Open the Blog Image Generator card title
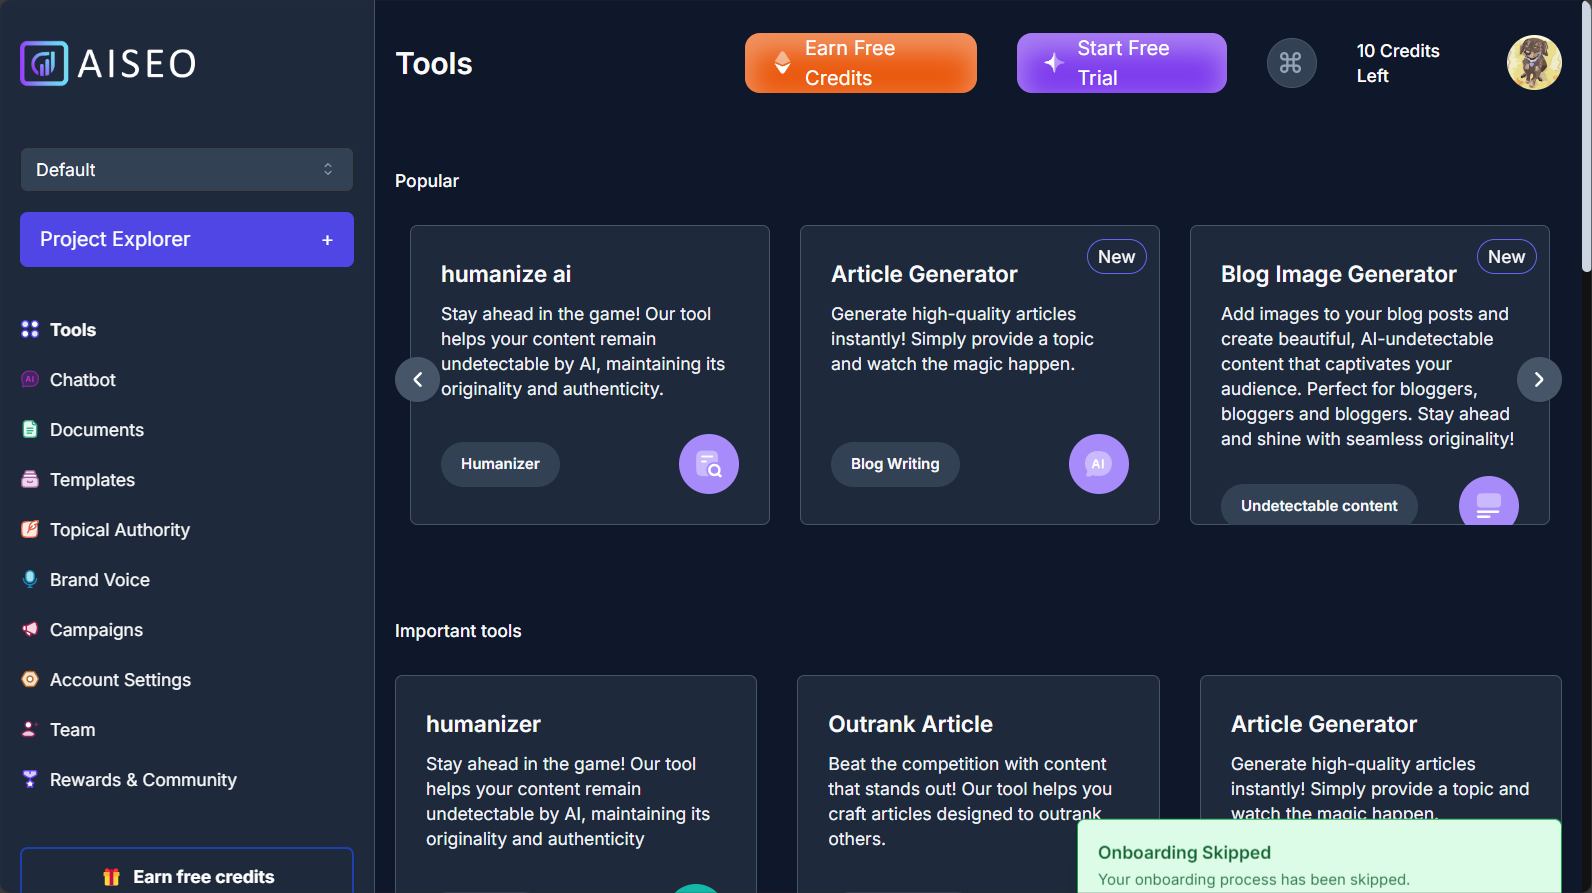Image resolution: width=1592 pixels, height=893 pixels. click(x=1338, y=274)
